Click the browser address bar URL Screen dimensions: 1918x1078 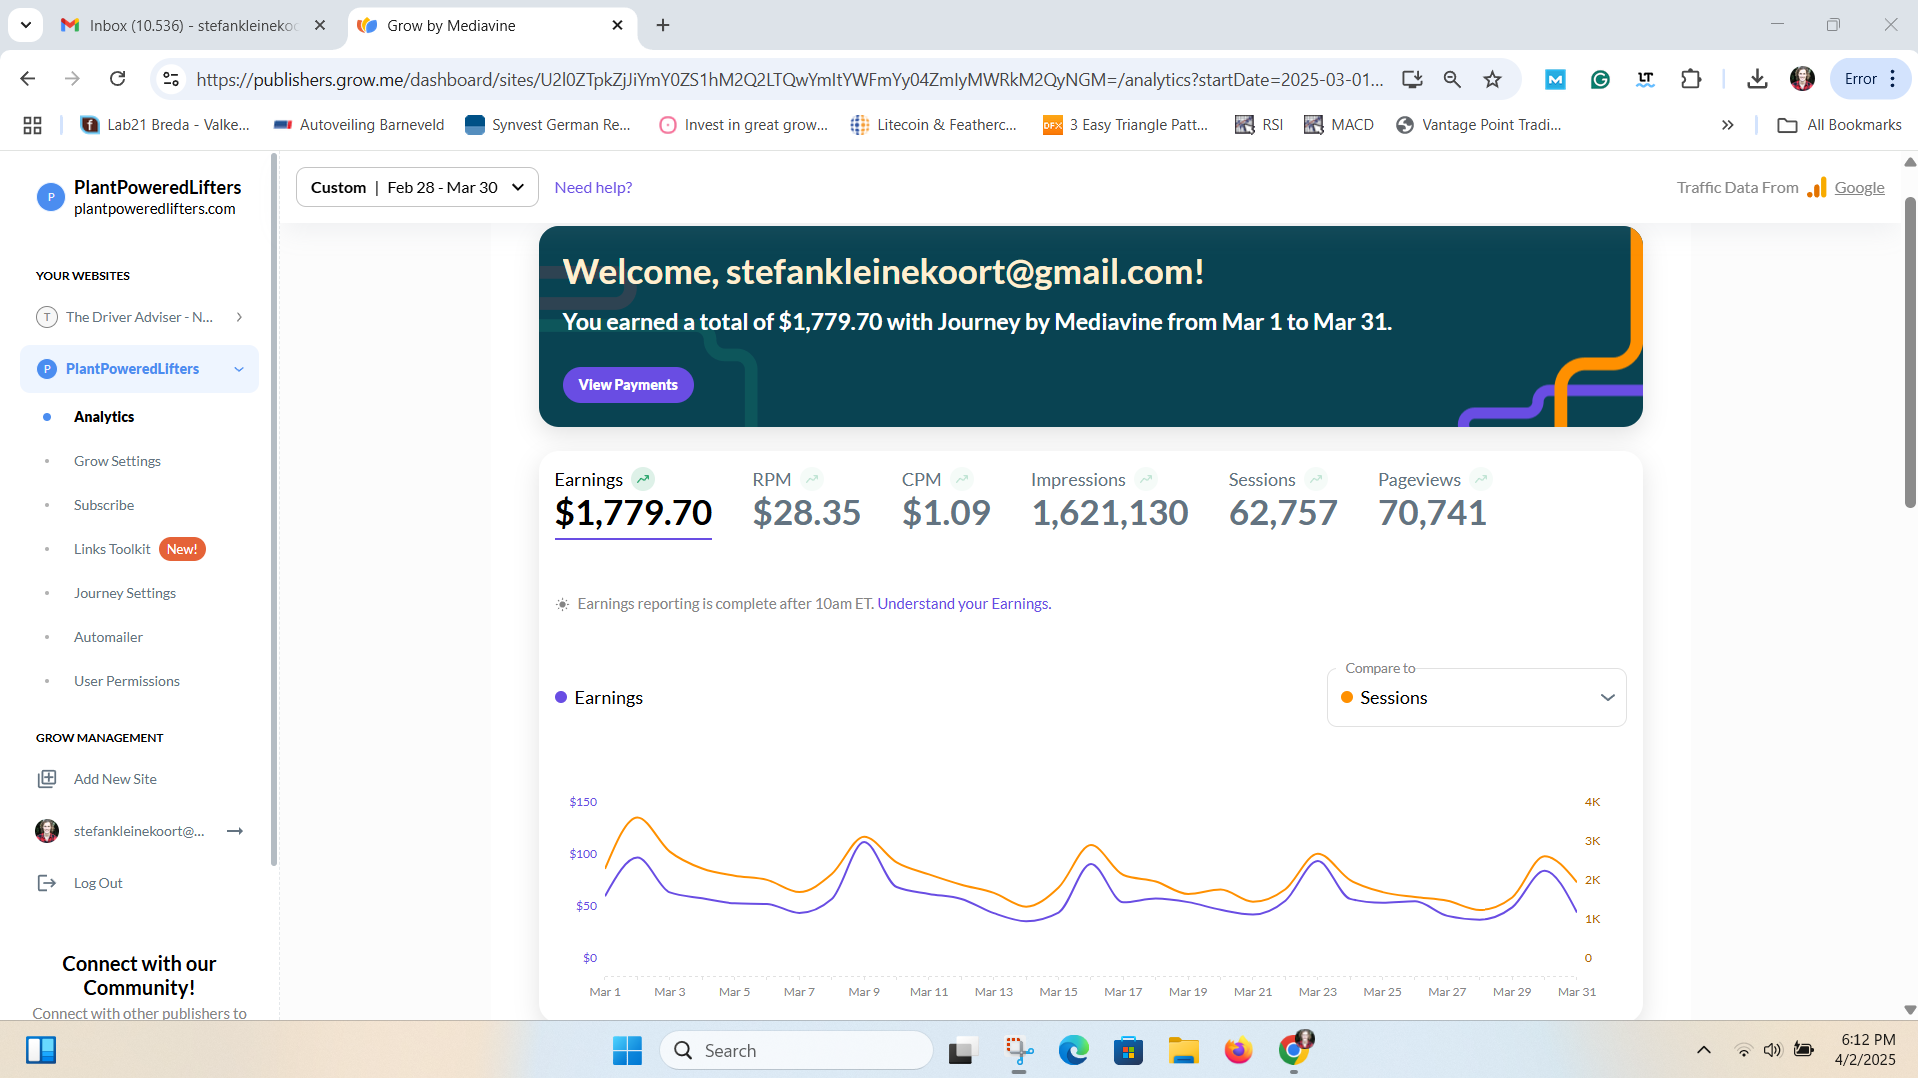[789, 79]
